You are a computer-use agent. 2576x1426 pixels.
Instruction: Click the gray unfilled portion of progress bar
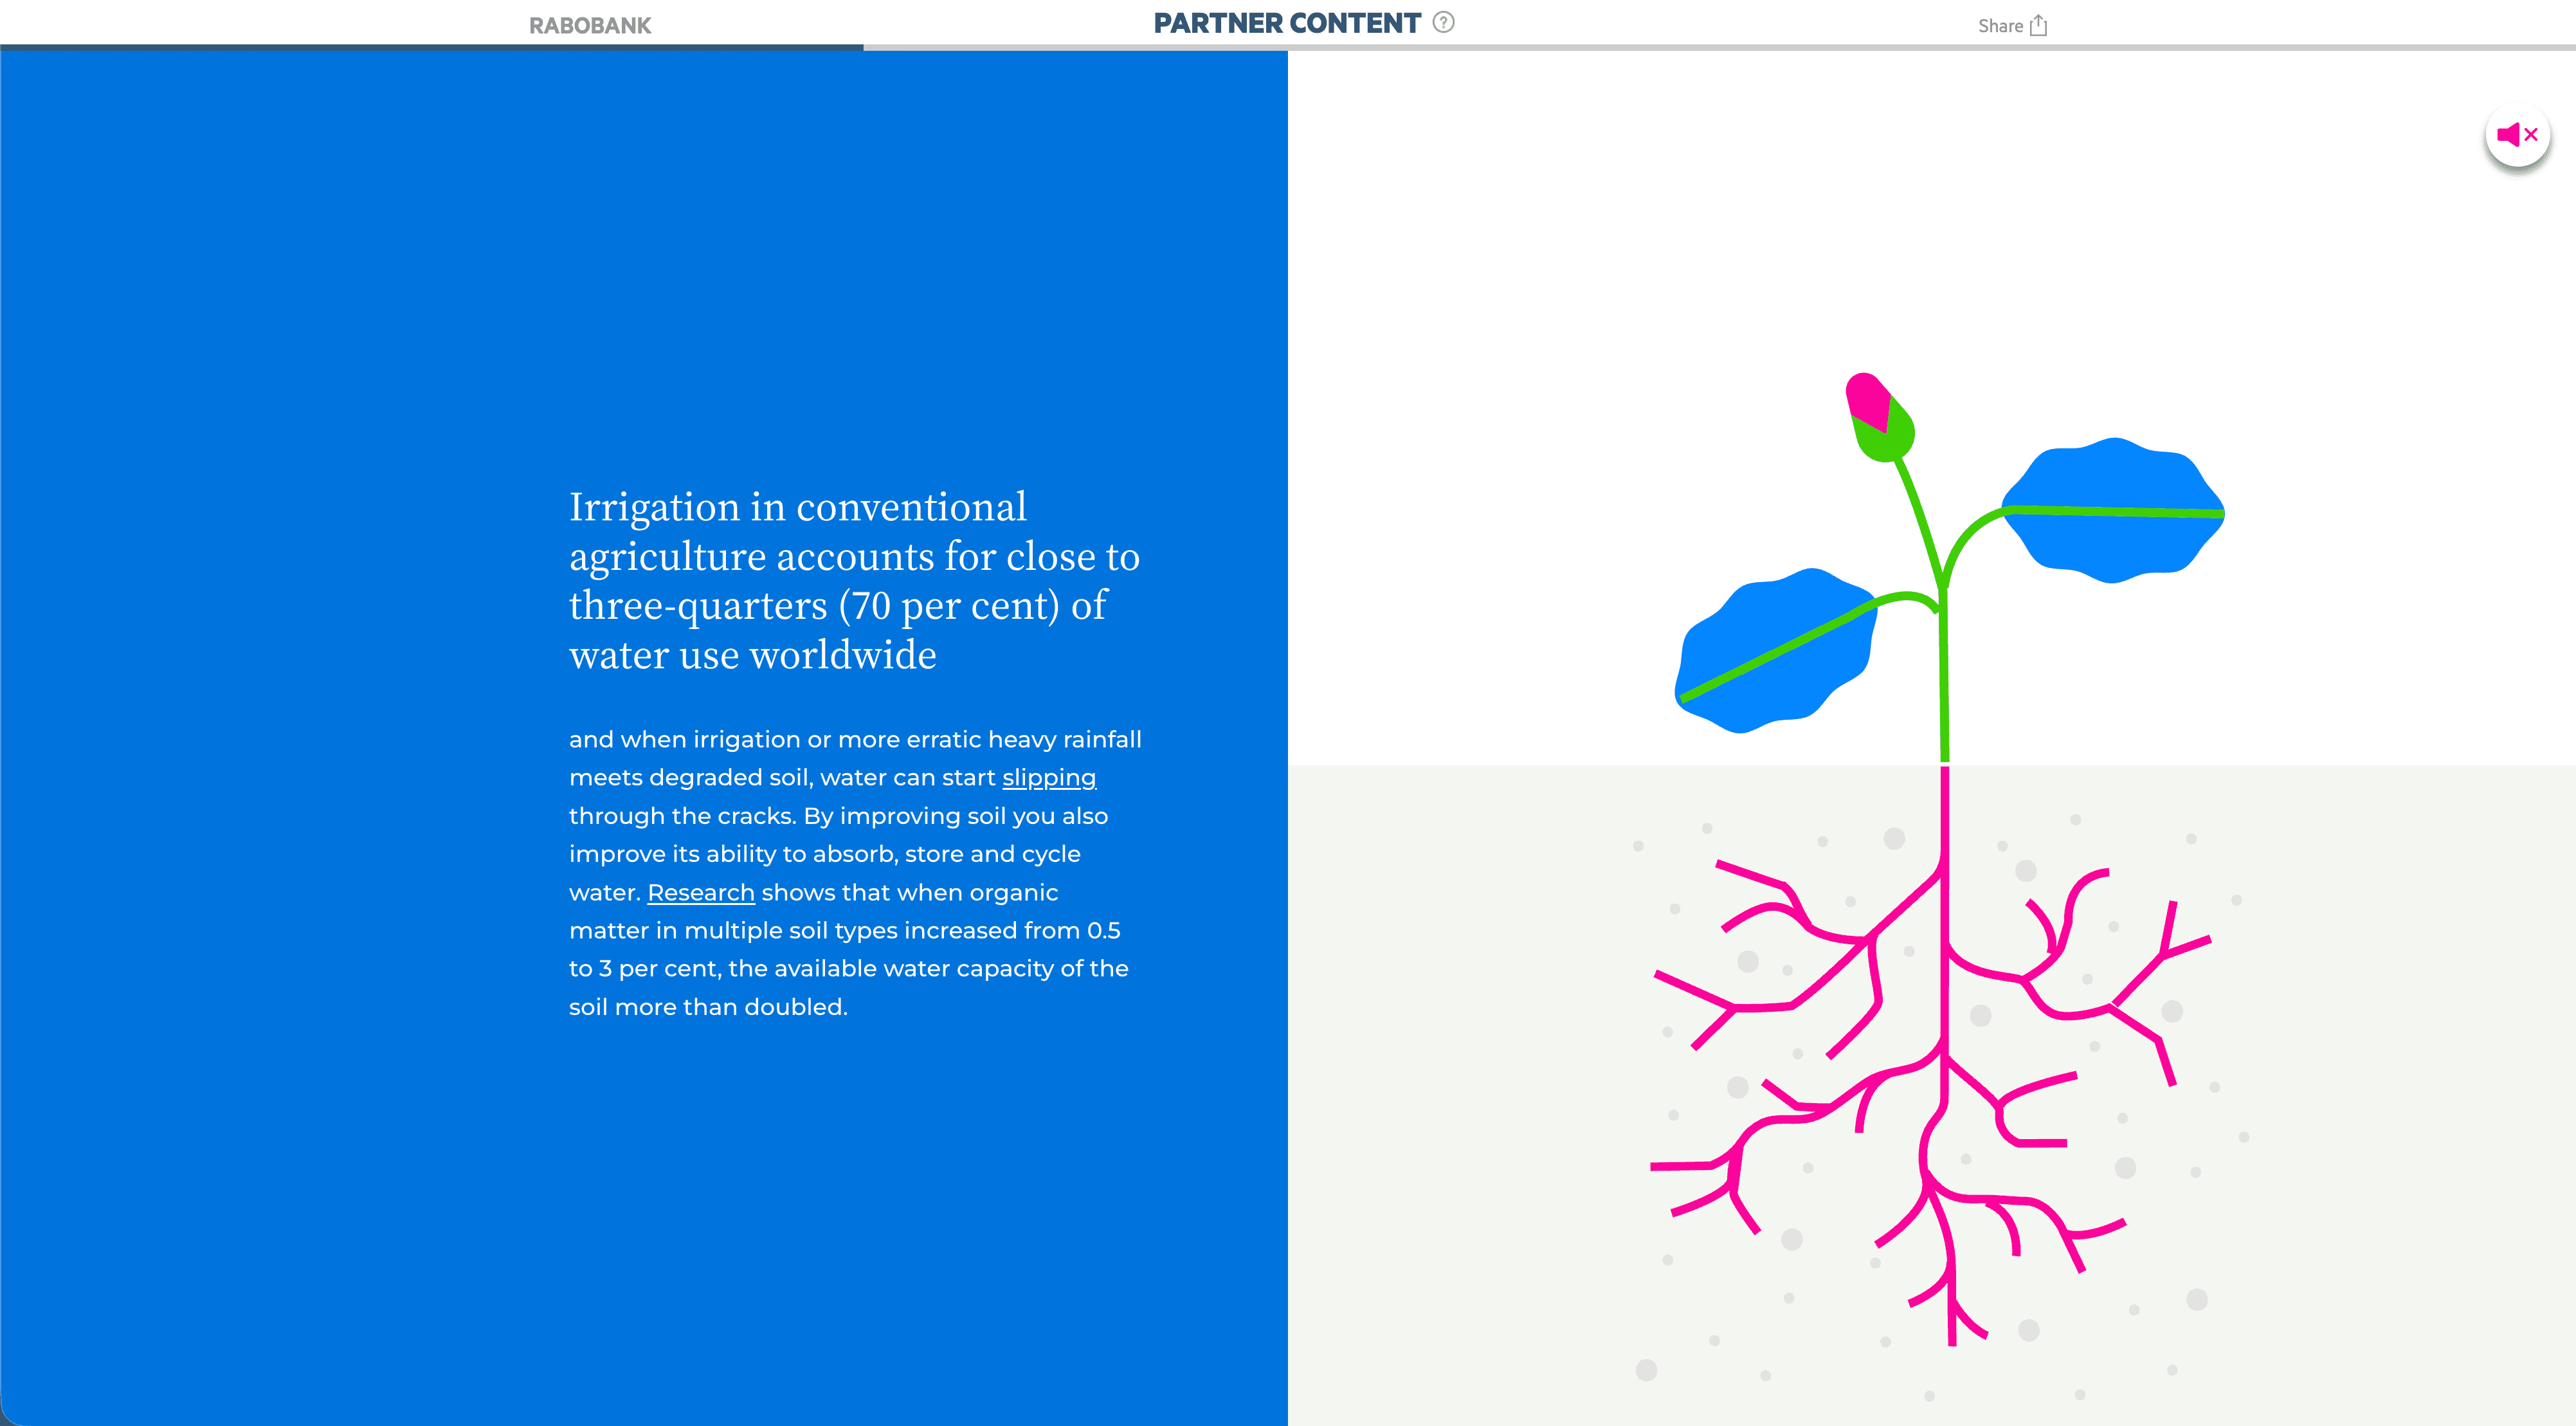1700,47
